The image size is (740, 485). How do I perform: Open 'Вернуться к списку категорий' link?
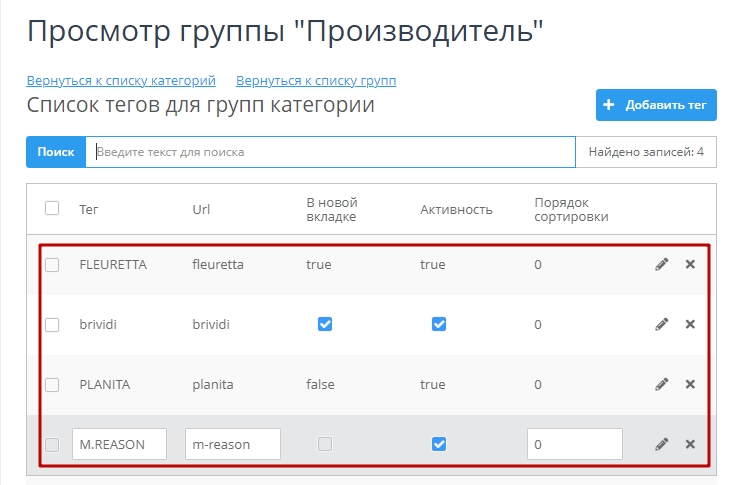(x=121, y=80)
